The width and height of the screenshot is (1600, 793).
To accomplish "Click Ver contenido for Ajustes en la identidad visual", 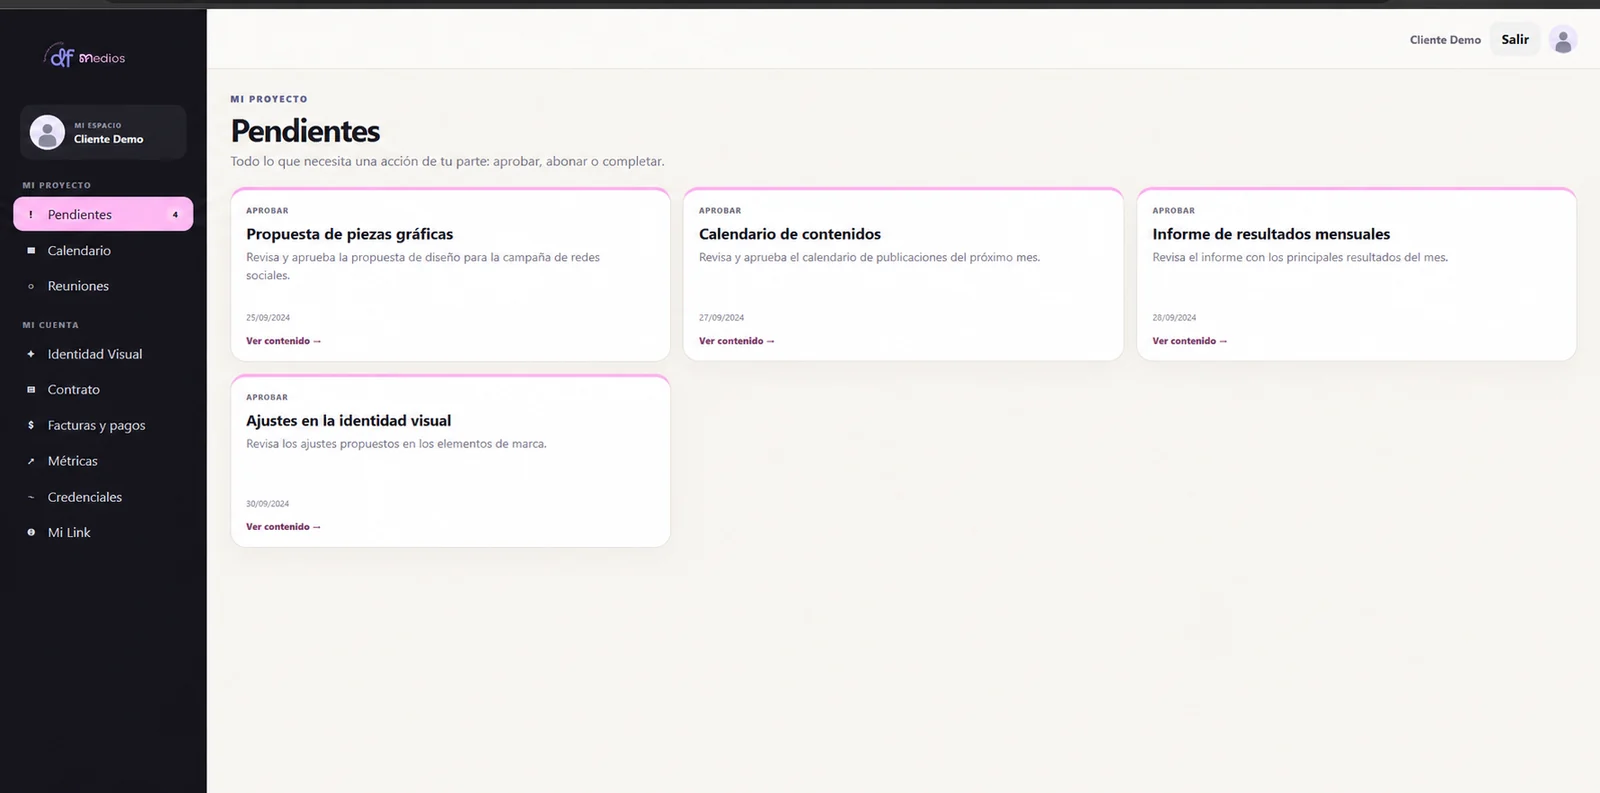I will 284,527.
